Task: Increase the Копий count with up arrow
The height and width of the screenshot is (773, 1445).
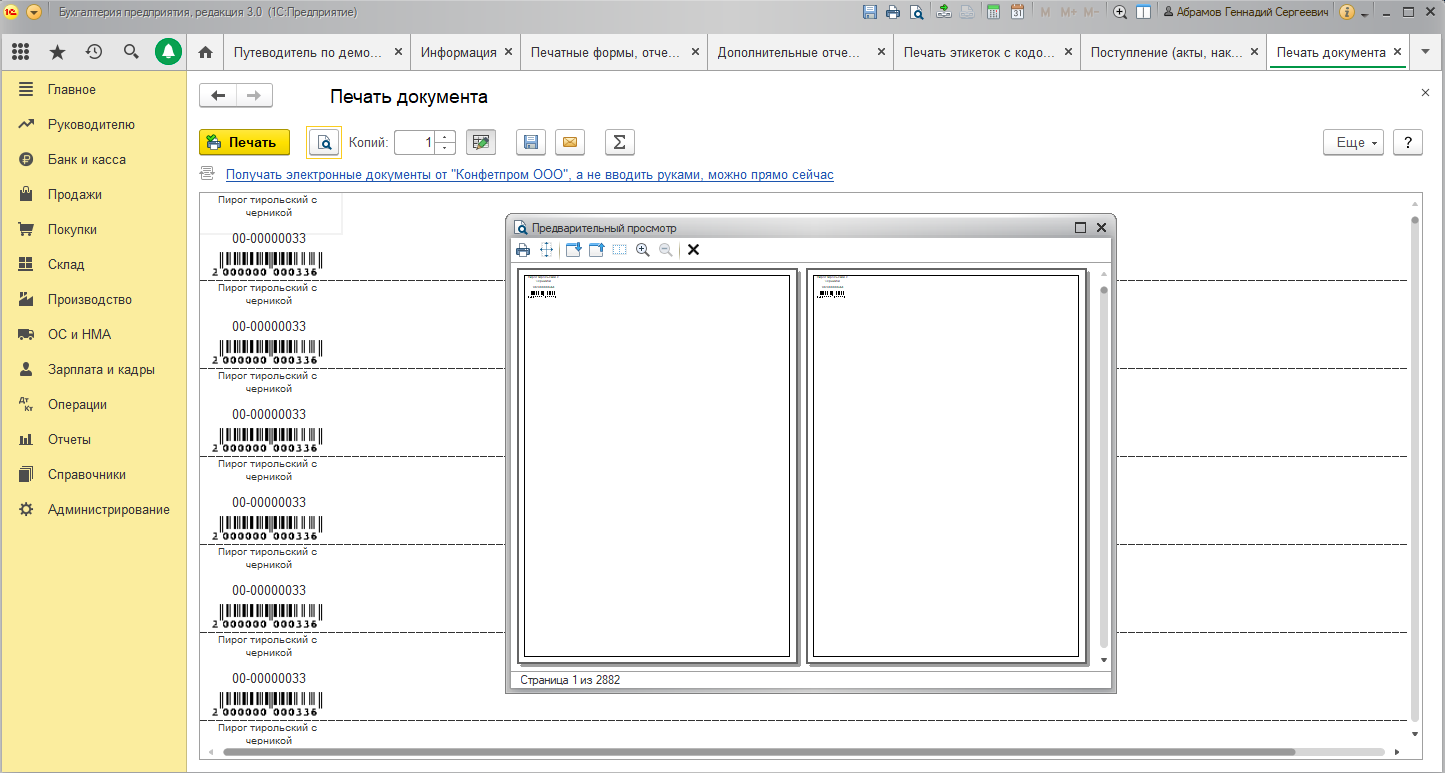Action: click(x=445, y=136)
